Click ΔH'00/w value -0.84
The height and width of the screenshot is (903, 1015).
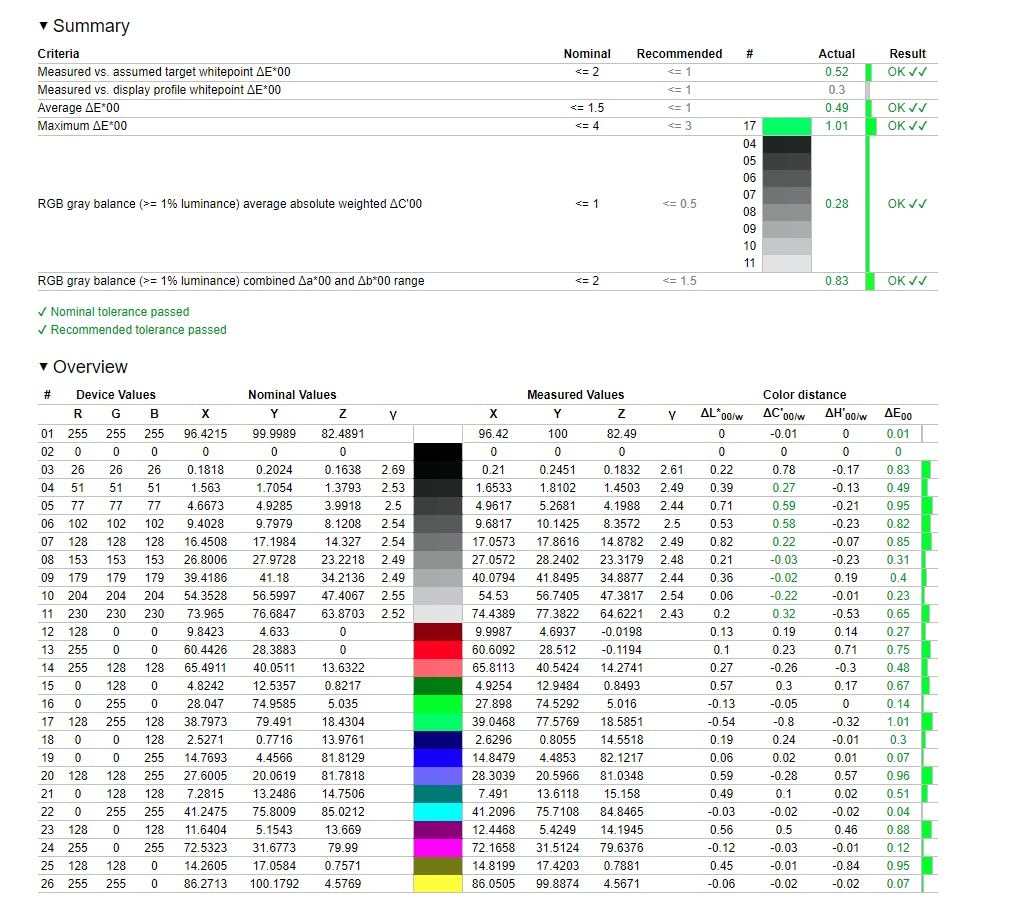click(x=845, y=866)
